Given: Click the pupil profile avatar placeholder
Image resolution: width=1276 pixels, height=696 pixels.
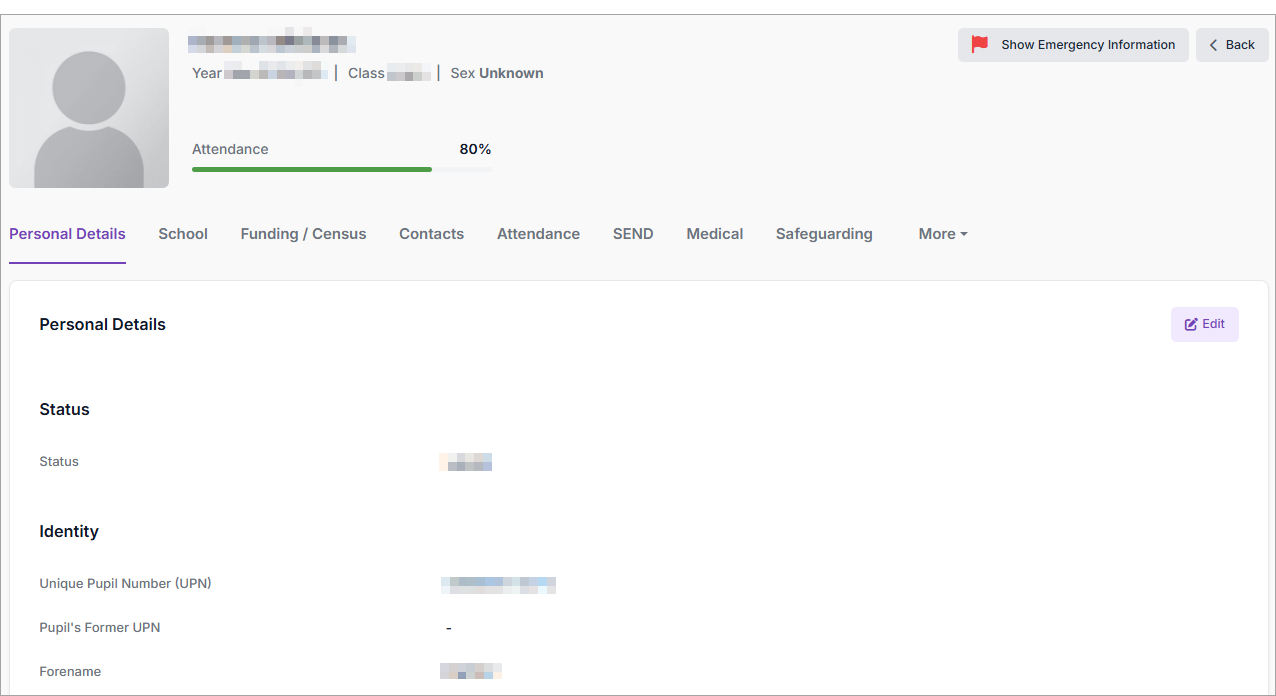Looking at the screenshot, I should coord(89,108).
